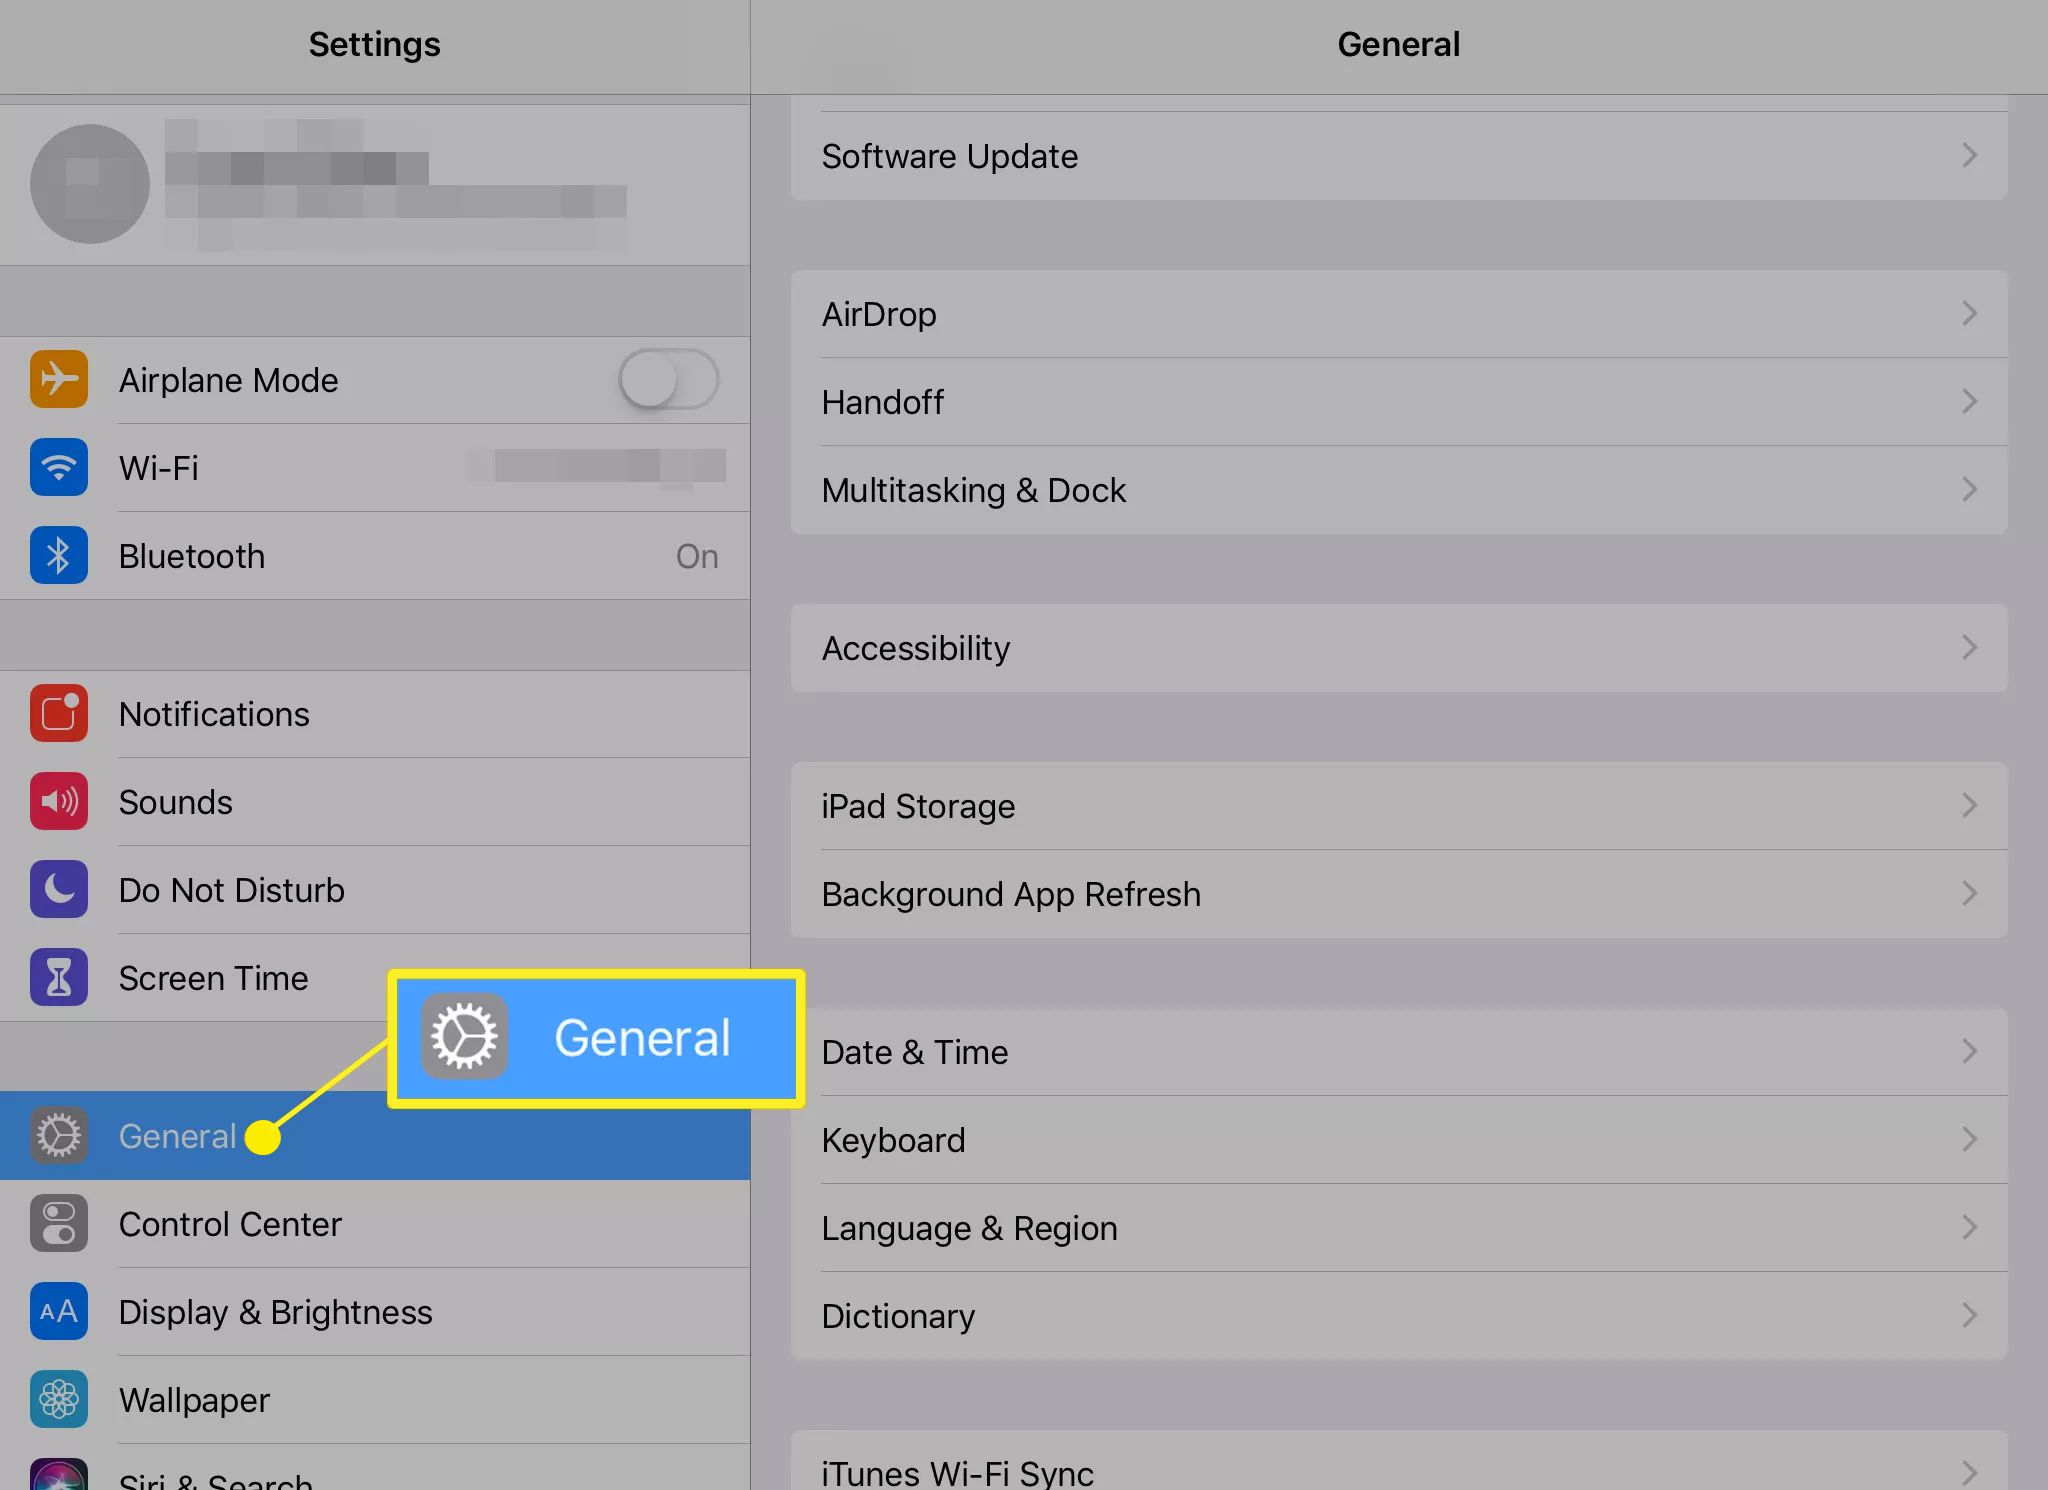
Task: Open Display & Brightness settings
Action: click(x=375, y=1311)
